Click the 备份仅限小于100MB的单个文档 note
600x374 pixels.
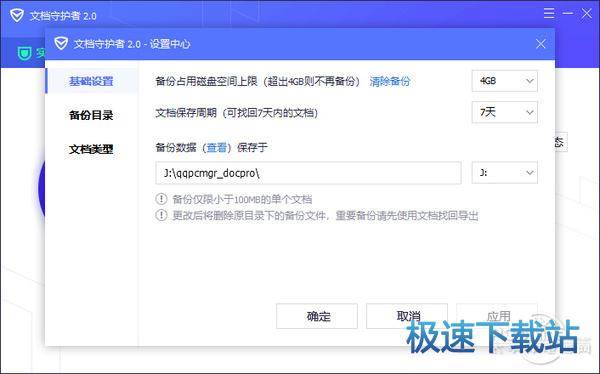coord(242,199)
